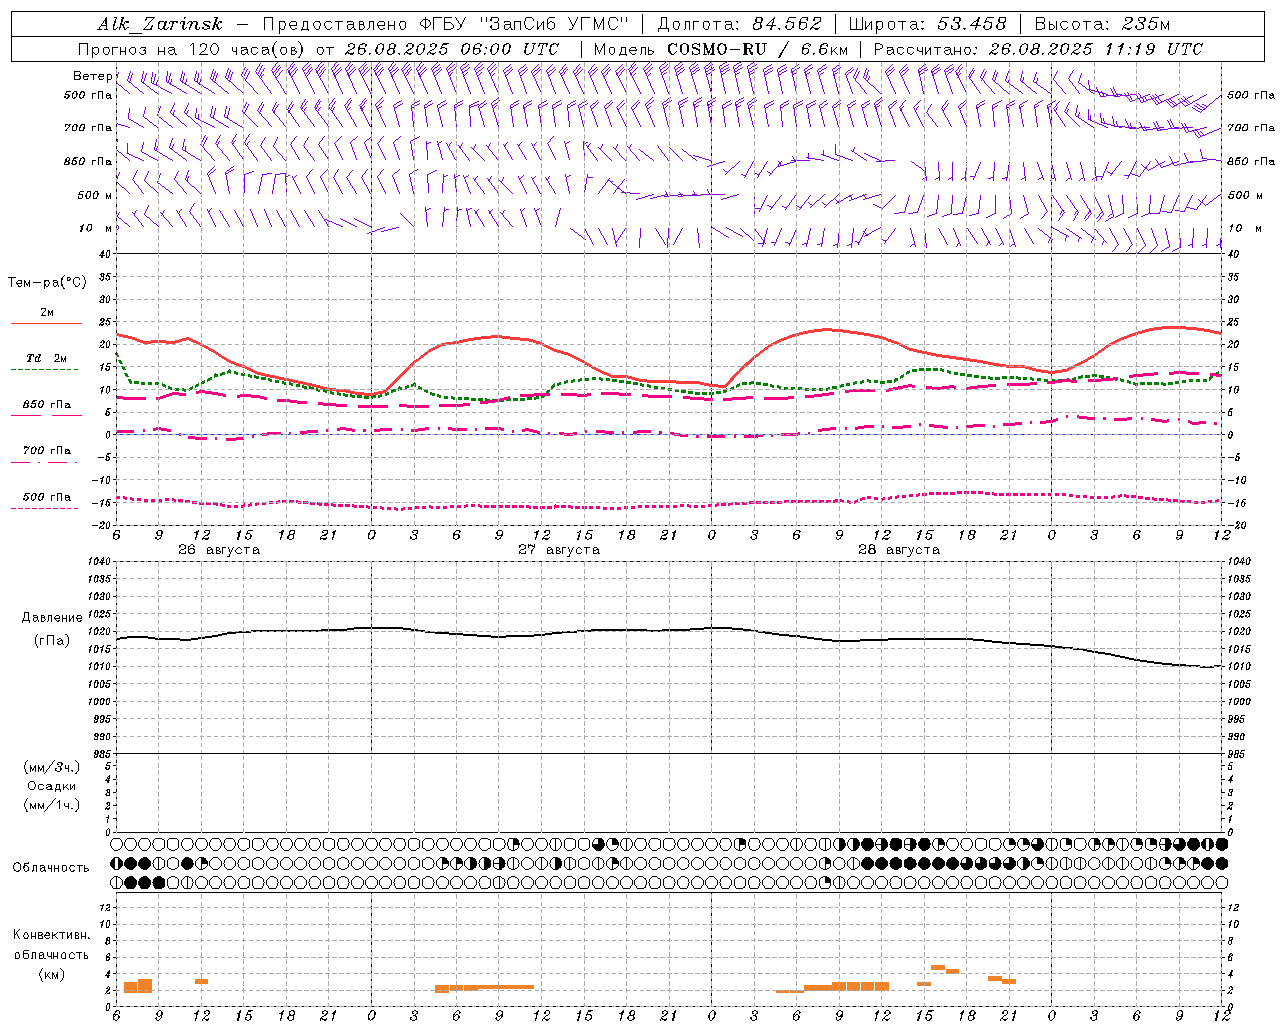Click the "Тем-ра(°C)" temperature panel label
1280x1024 pixels.
coord(47,283)
